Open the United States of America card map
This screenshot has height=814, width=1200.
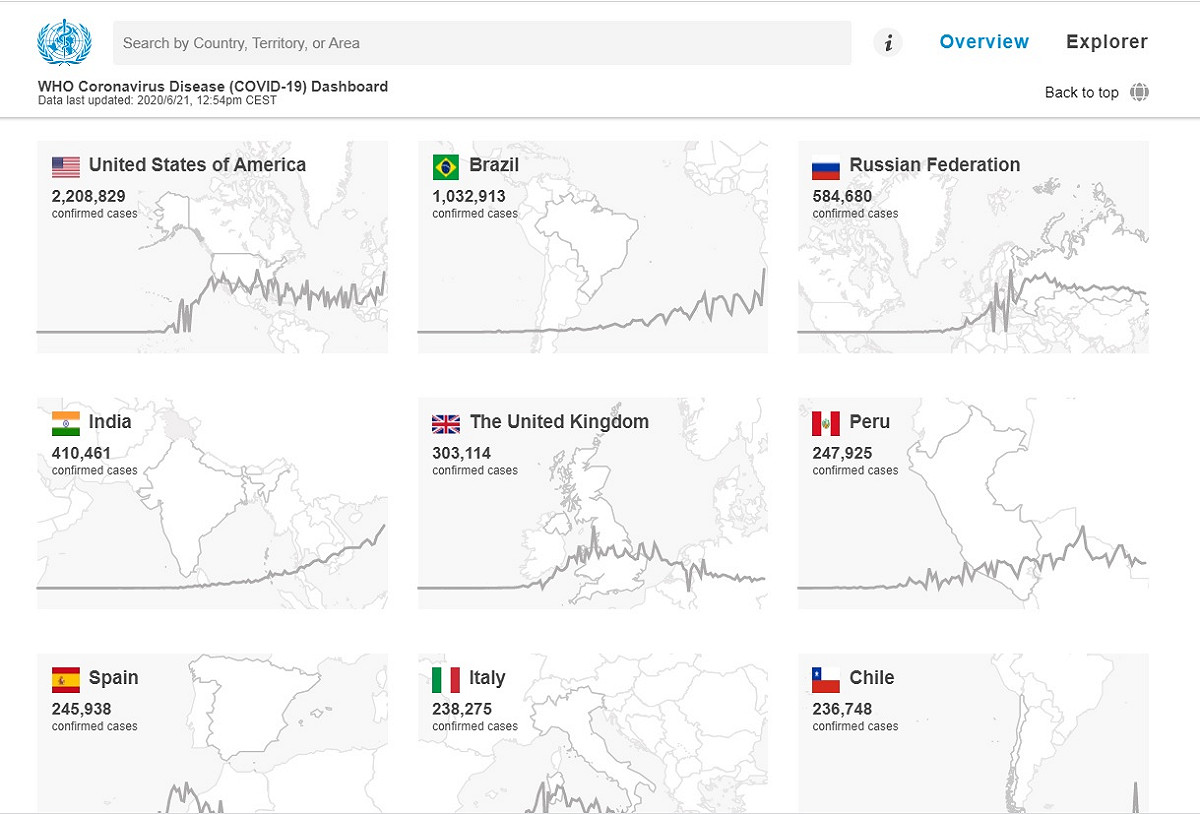click(x=212, y=247)
